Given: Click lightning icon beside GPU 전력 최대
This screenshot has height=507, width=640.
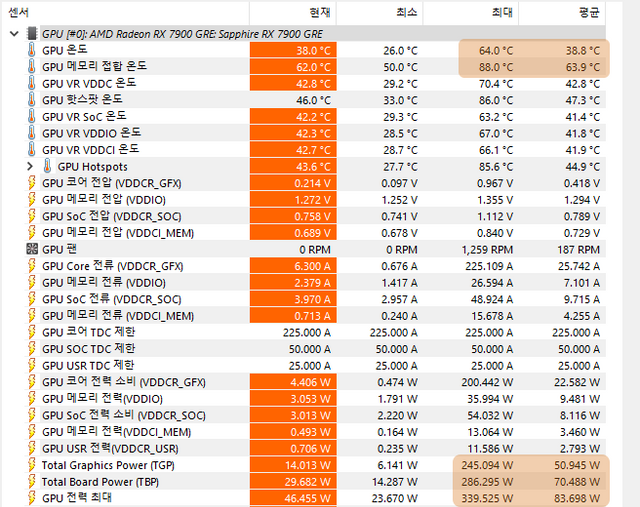Looking at the screenshot, I should point(31,498).
